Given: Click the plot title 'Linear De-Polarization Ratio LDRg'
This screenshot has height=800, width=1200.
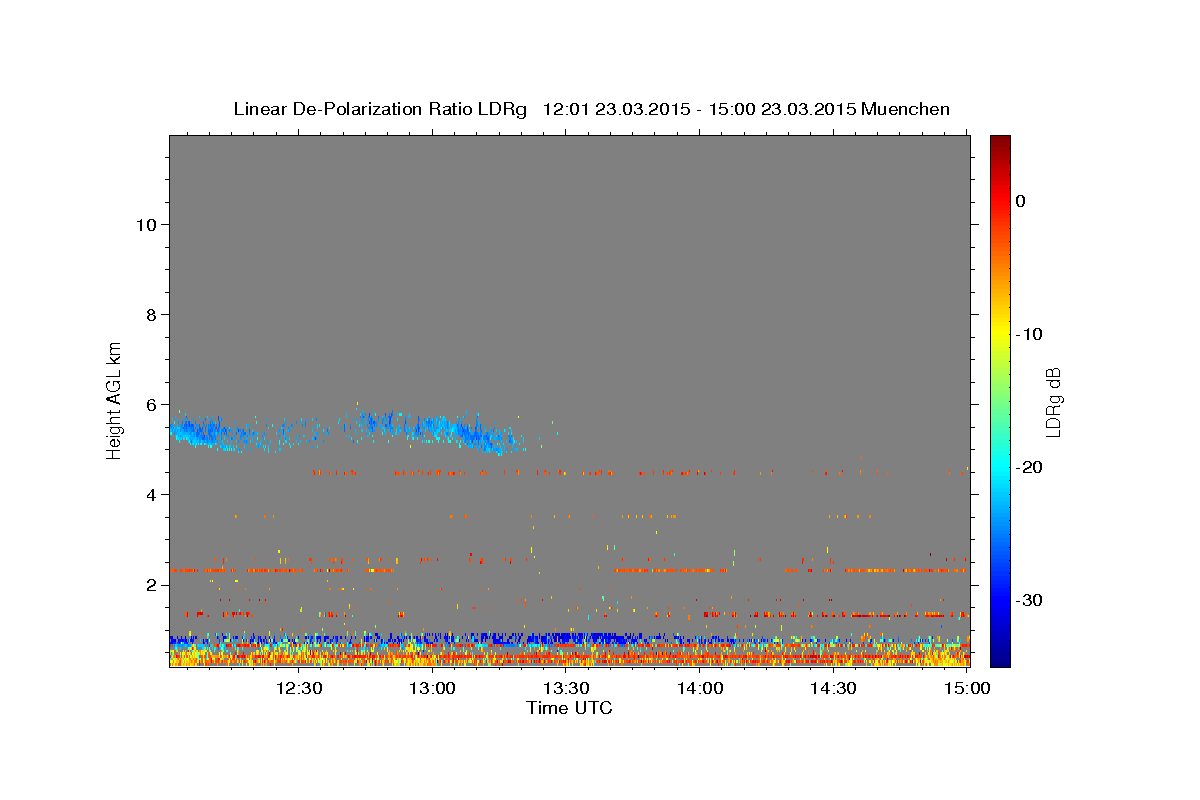Looking at the screenshot, I should [x=379, y=109].
